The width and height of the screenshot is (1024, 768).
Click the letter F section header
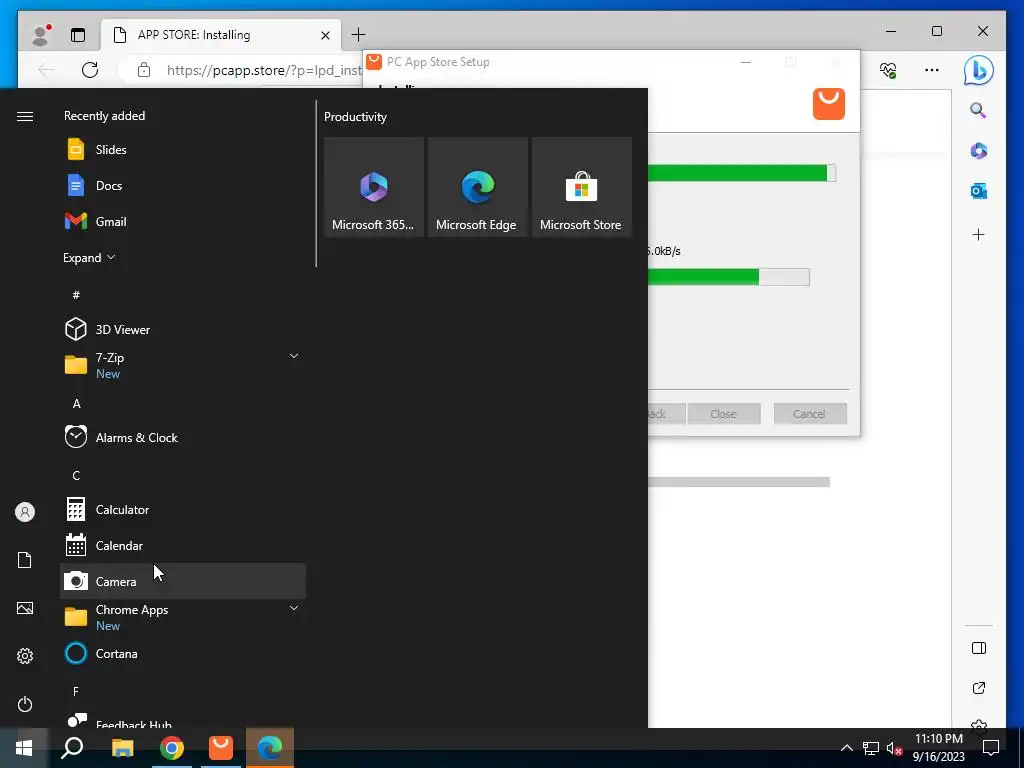(76, 691)
